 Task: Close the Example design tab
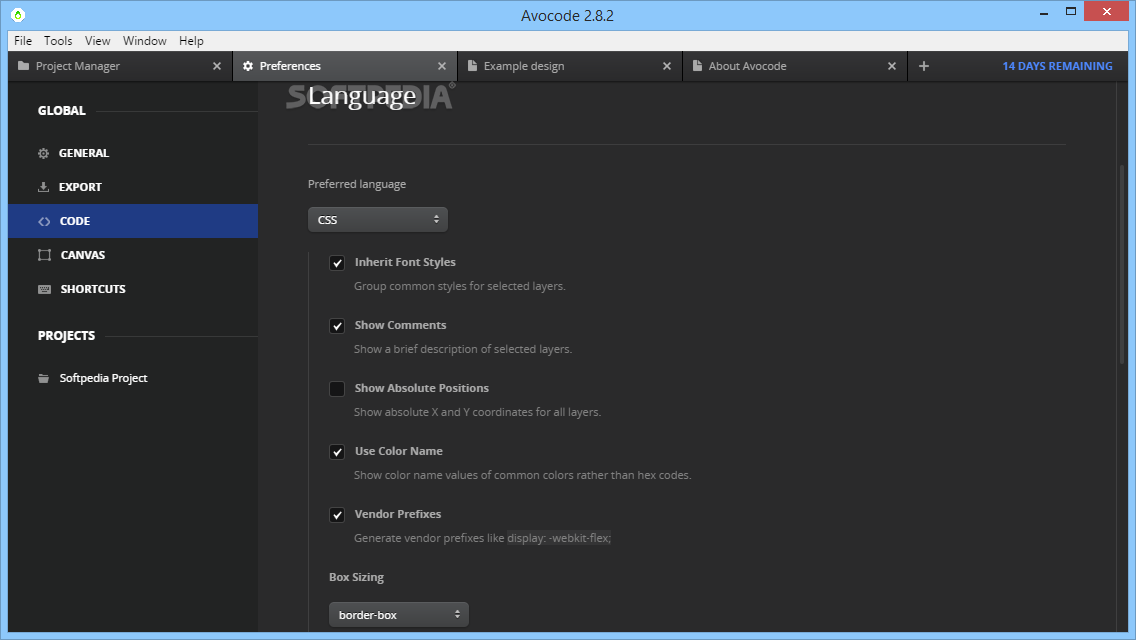click(x=667, y=66)
